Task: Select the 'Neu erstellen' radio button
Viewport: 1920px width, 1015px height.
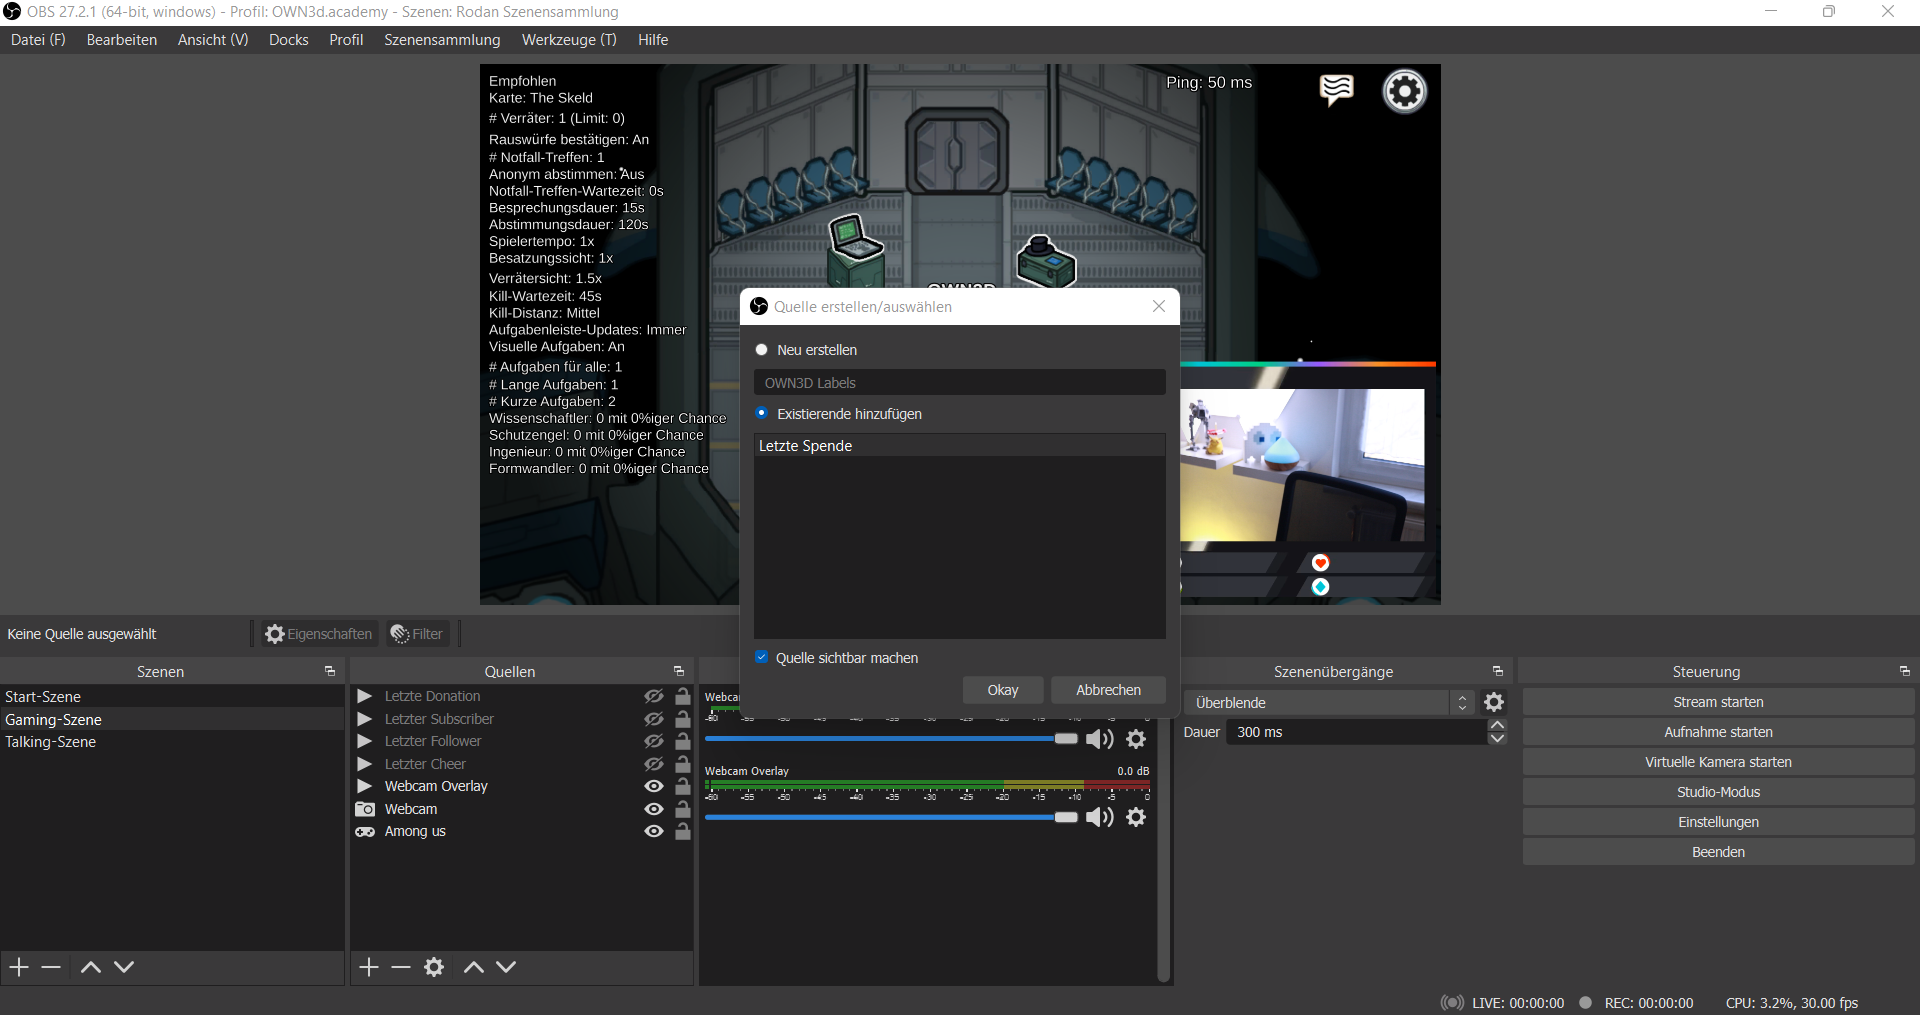Action: [x=762, y=350]
